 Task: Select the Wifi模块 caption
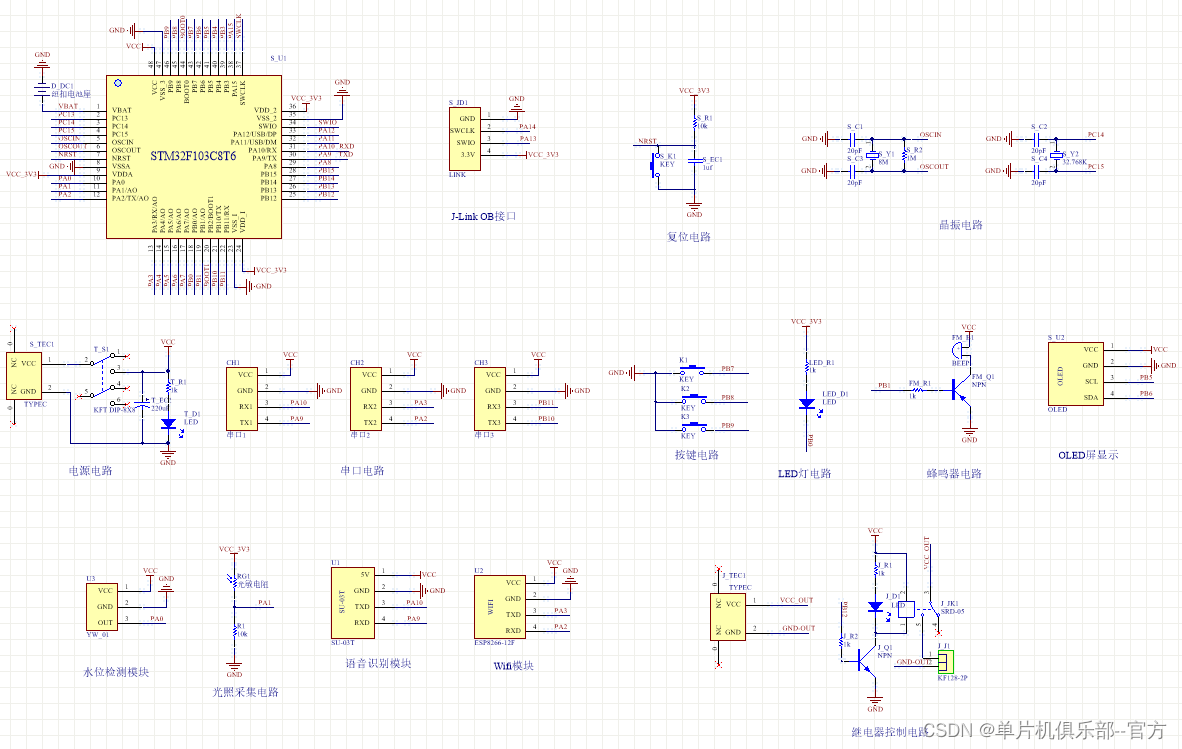[x=513, y=666]
